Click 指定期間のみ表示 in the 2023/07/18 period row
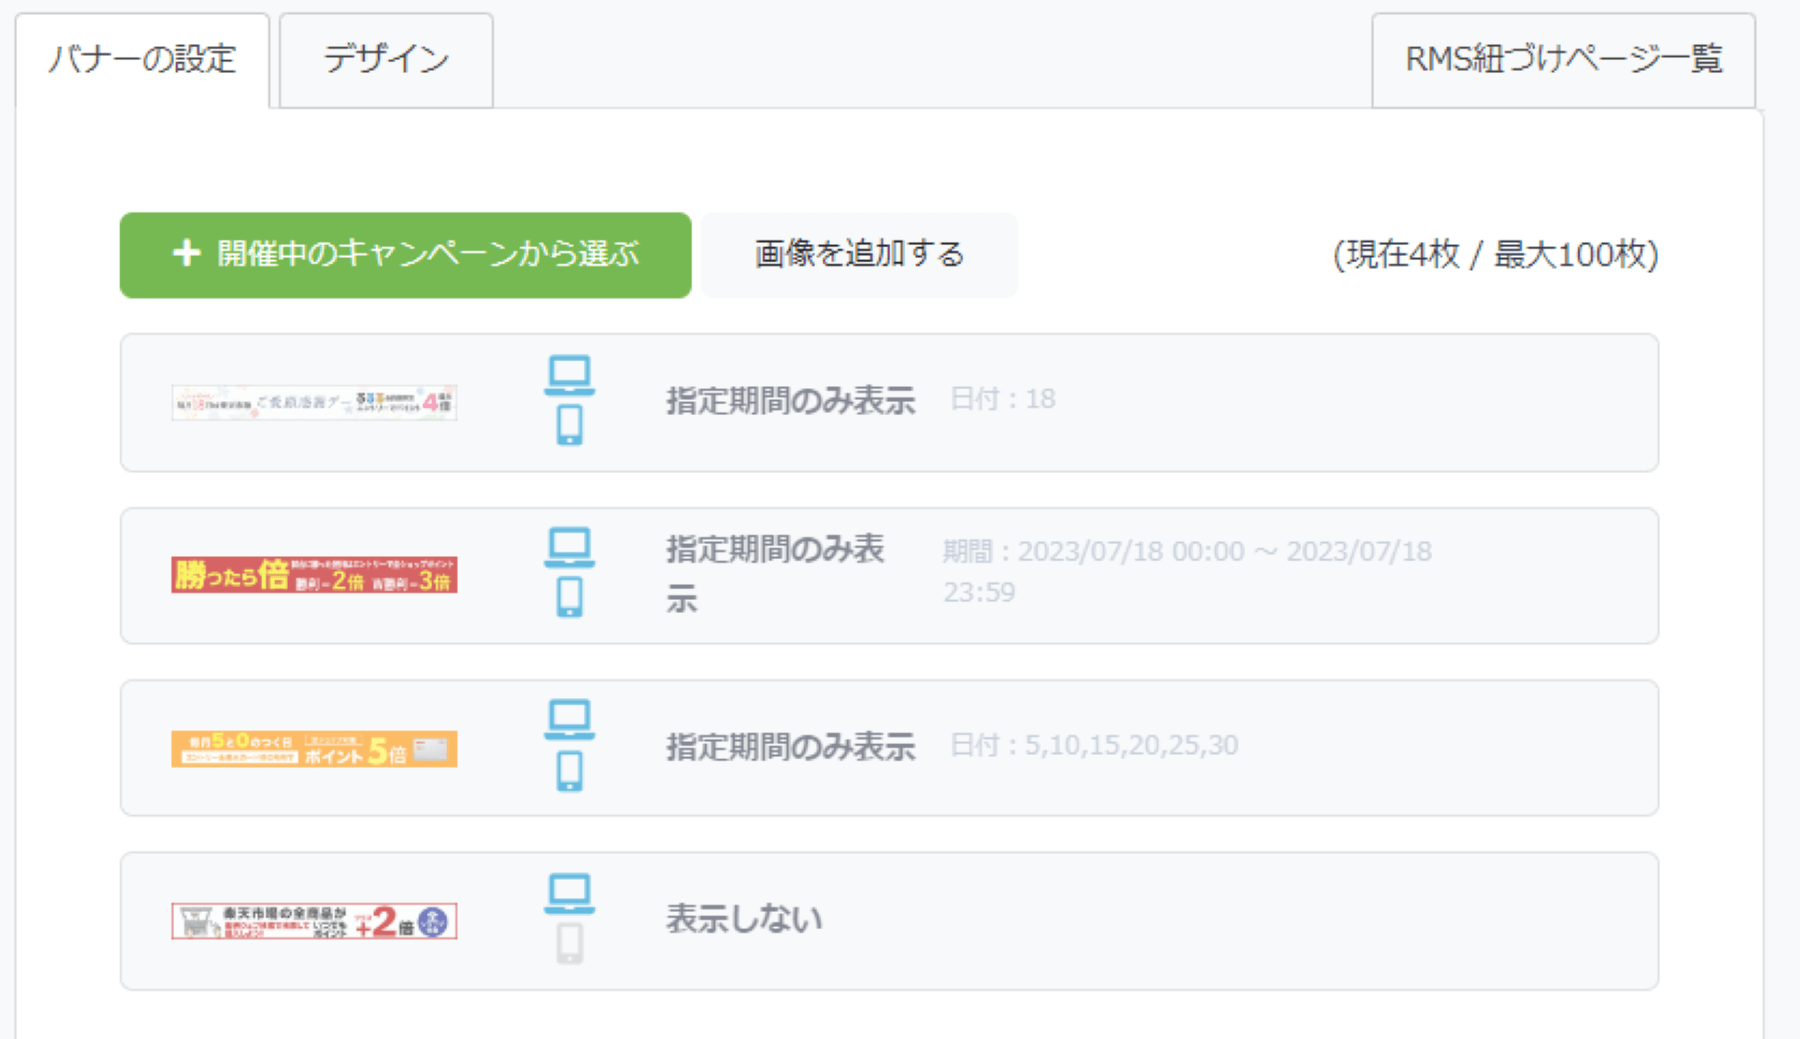This screenshot has width=1800, height=1039. click(x=775, y=574)
